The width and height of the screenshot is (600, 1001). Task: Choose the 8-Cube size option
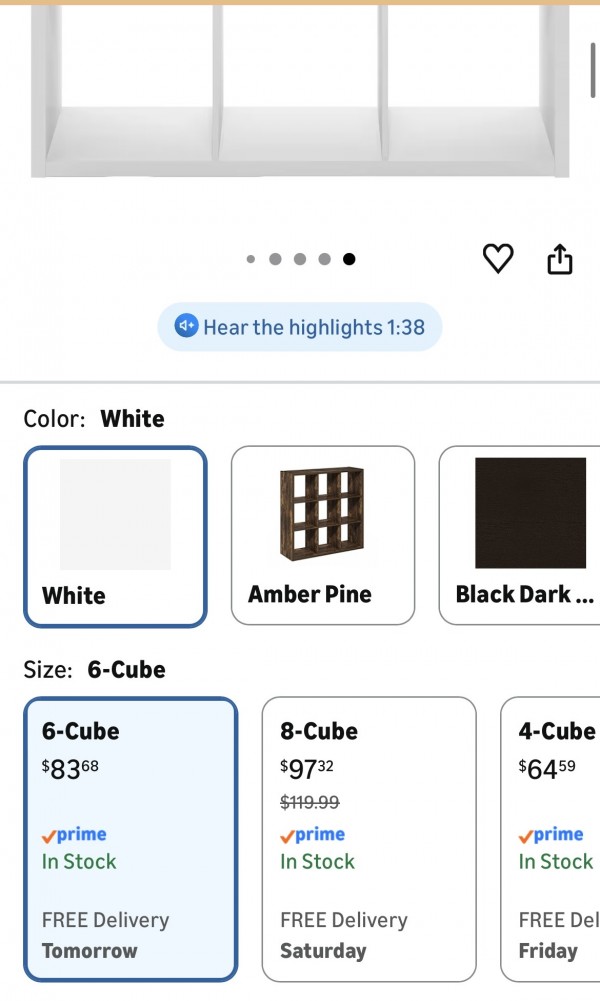click(x=368, y=839)
